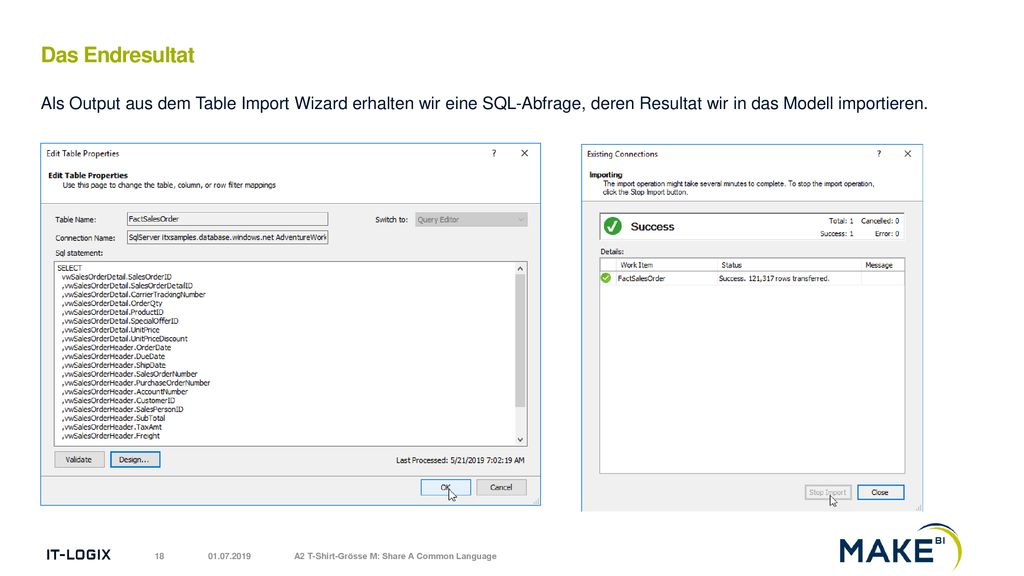Click the help icon in Existing Connections
This screenshot has height=576, width=1024.
point(878,154)
